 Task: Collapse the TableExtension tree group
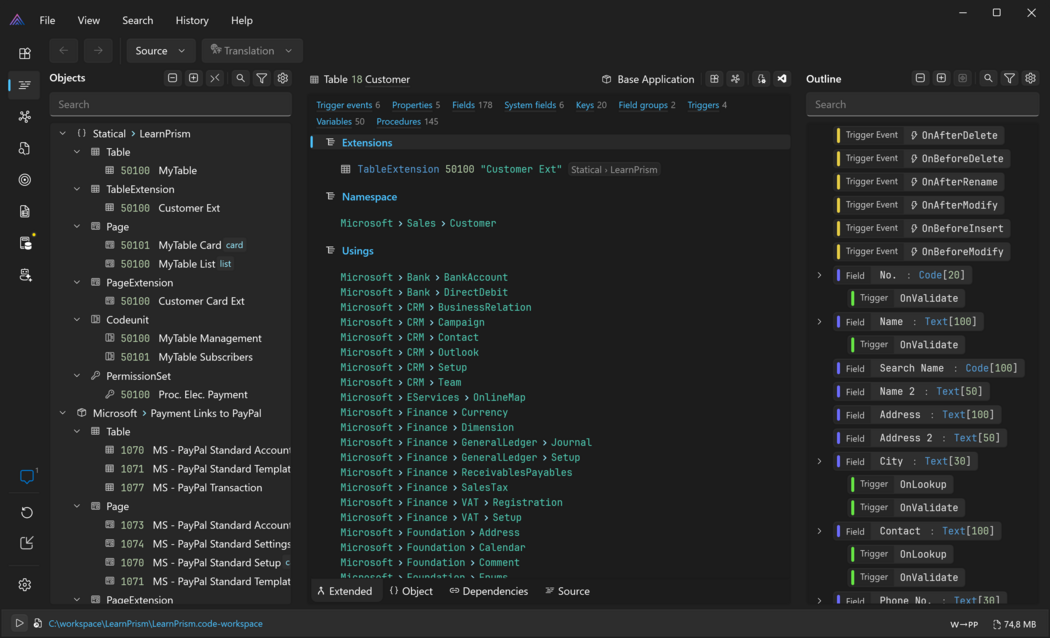[x=77, y=189]
